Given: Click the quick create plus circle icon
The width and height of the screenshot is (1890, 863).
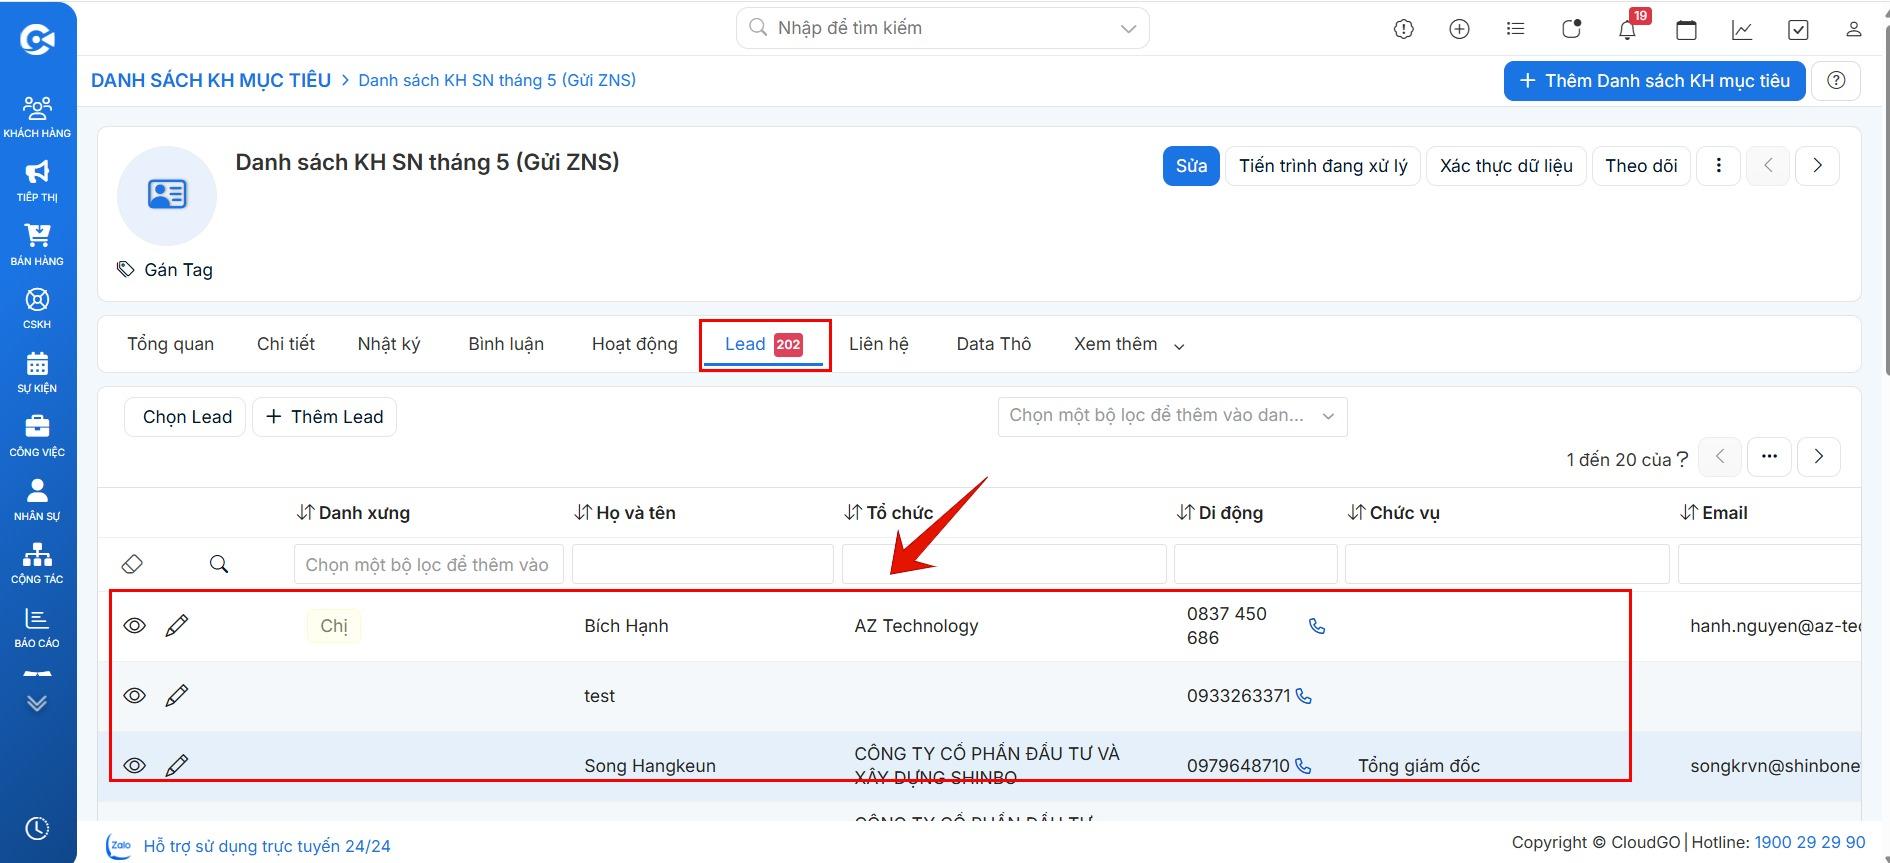Looking at the screenshot, I should coord(1459,29).
